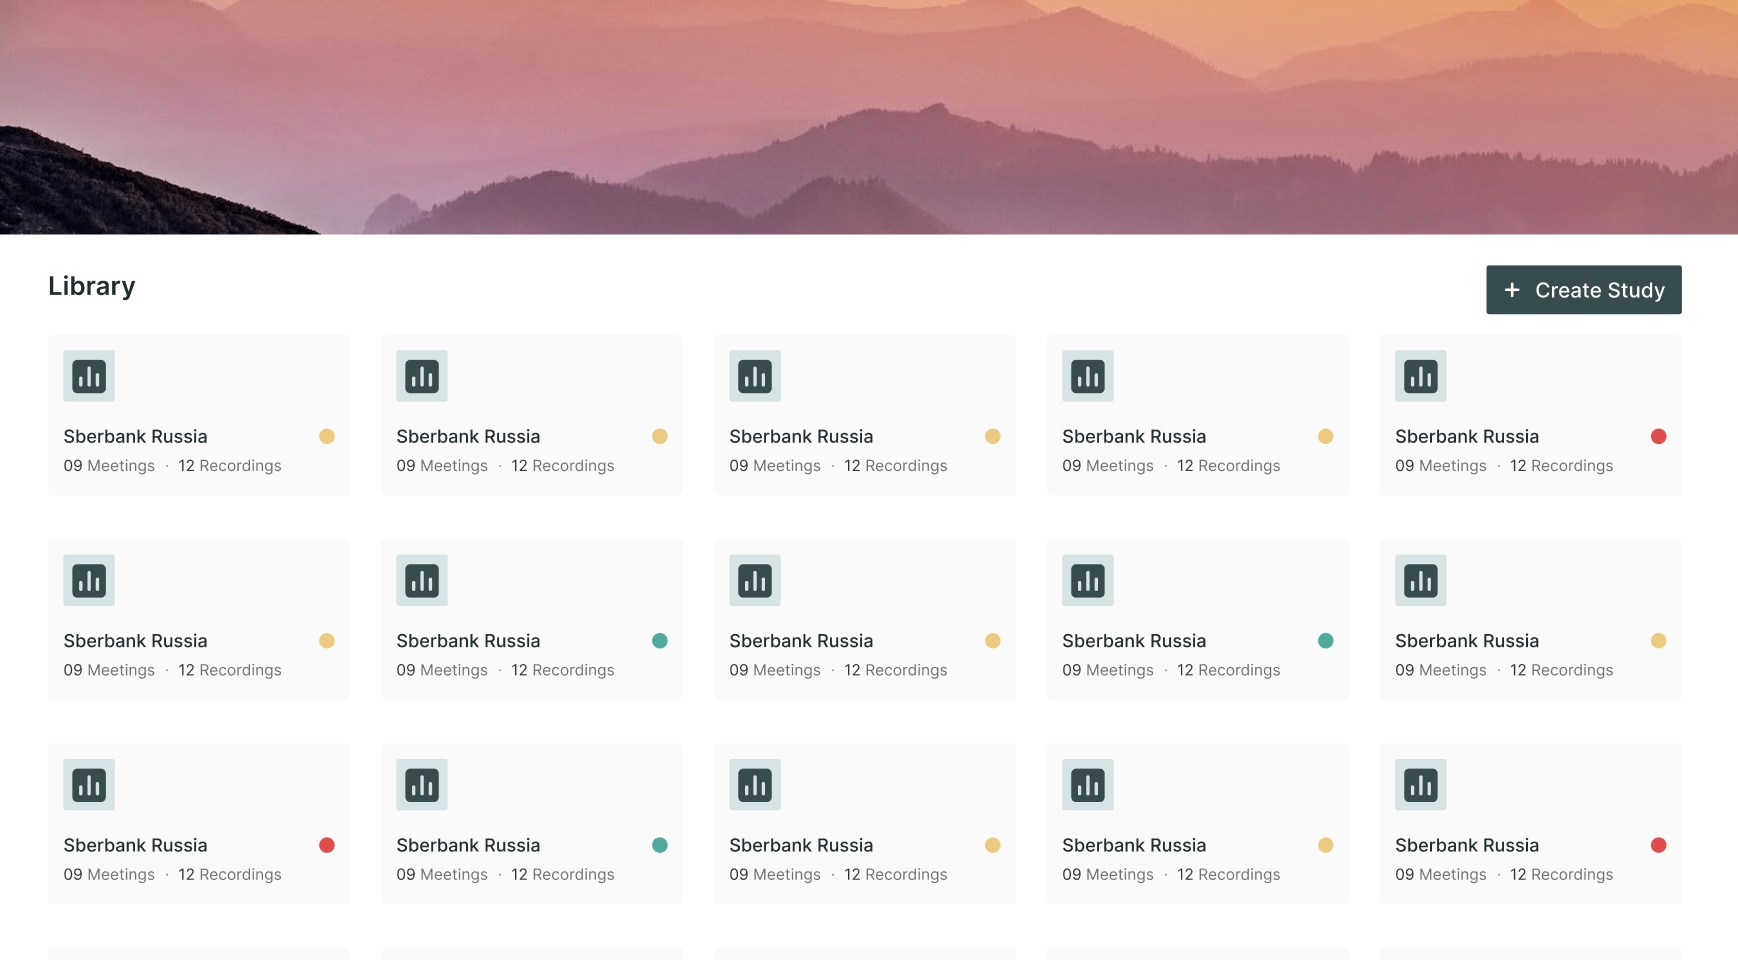The image size is (1738, 960).
Task: Click '09 Meetings' on top row's red-dot card
Action: click(x=1441, y=465)
